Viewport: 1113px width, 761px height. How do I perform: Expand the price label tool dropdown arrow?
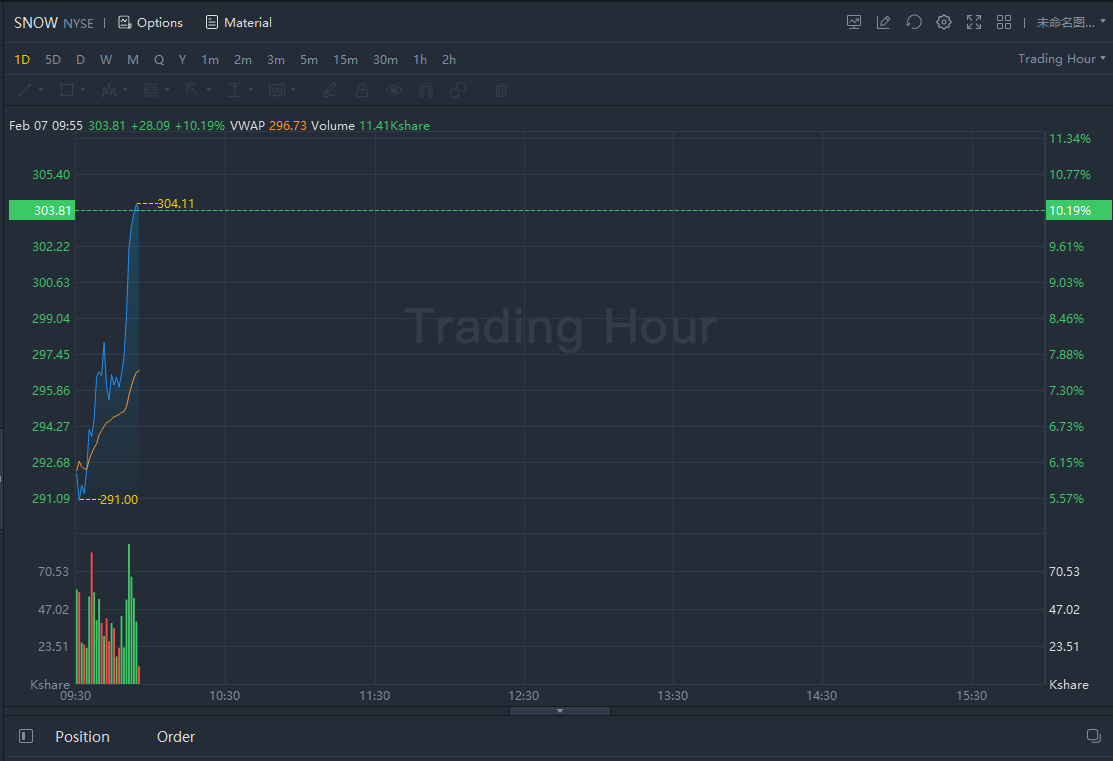click(x=293, y=90)
